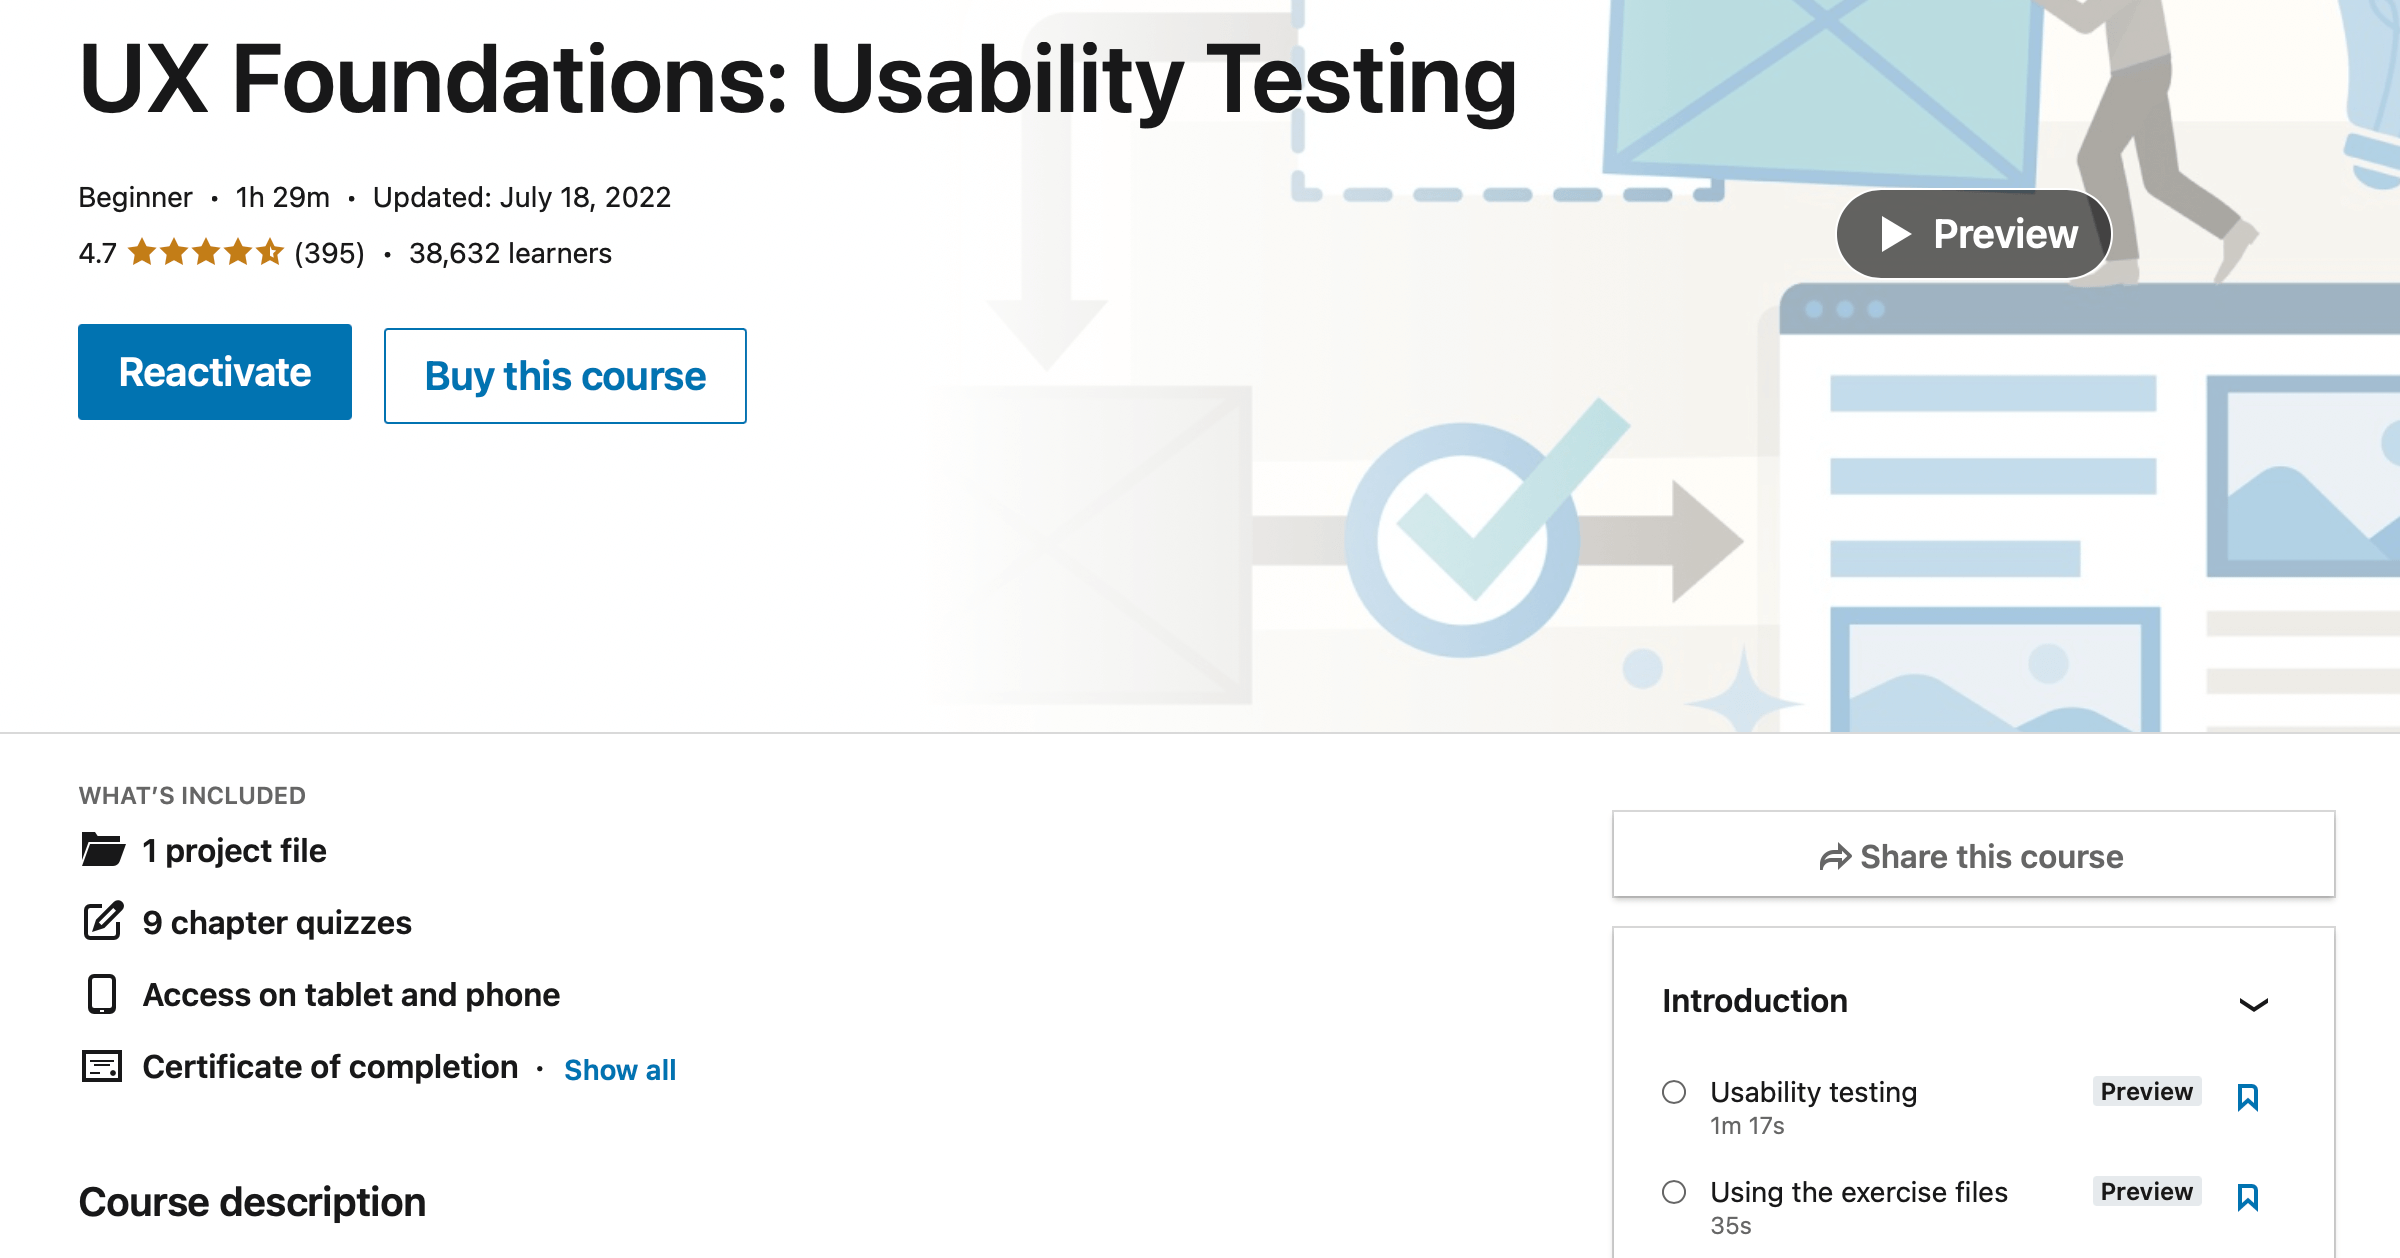2400x1258 pixels.
Task: Select the Using the exercise files circle
Action: pos(1674,1192)
